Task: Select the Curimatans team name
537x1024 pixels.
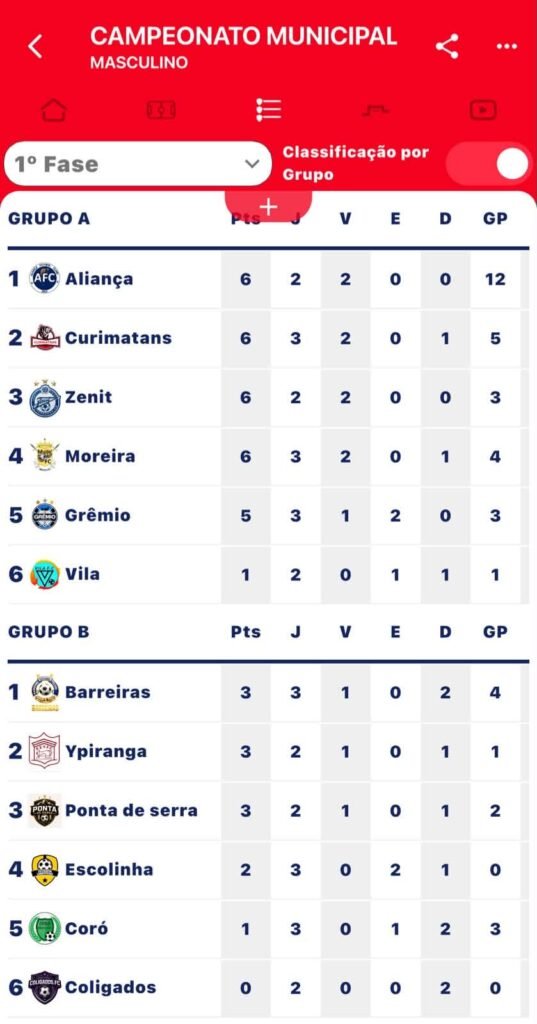Action: pos(118,338)
